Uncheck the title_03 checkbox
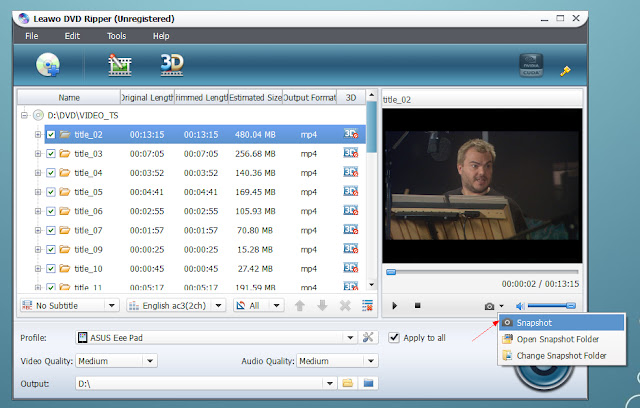This screenshot has height=408, width=640. coord(51,154)
